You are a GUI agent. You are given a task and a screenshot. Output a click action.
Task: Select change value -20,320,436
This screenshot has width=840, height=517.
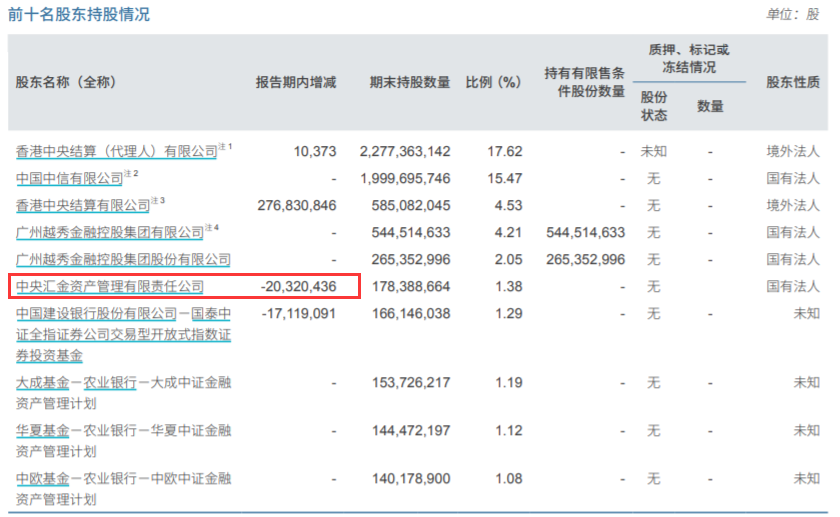pos(298,287)
